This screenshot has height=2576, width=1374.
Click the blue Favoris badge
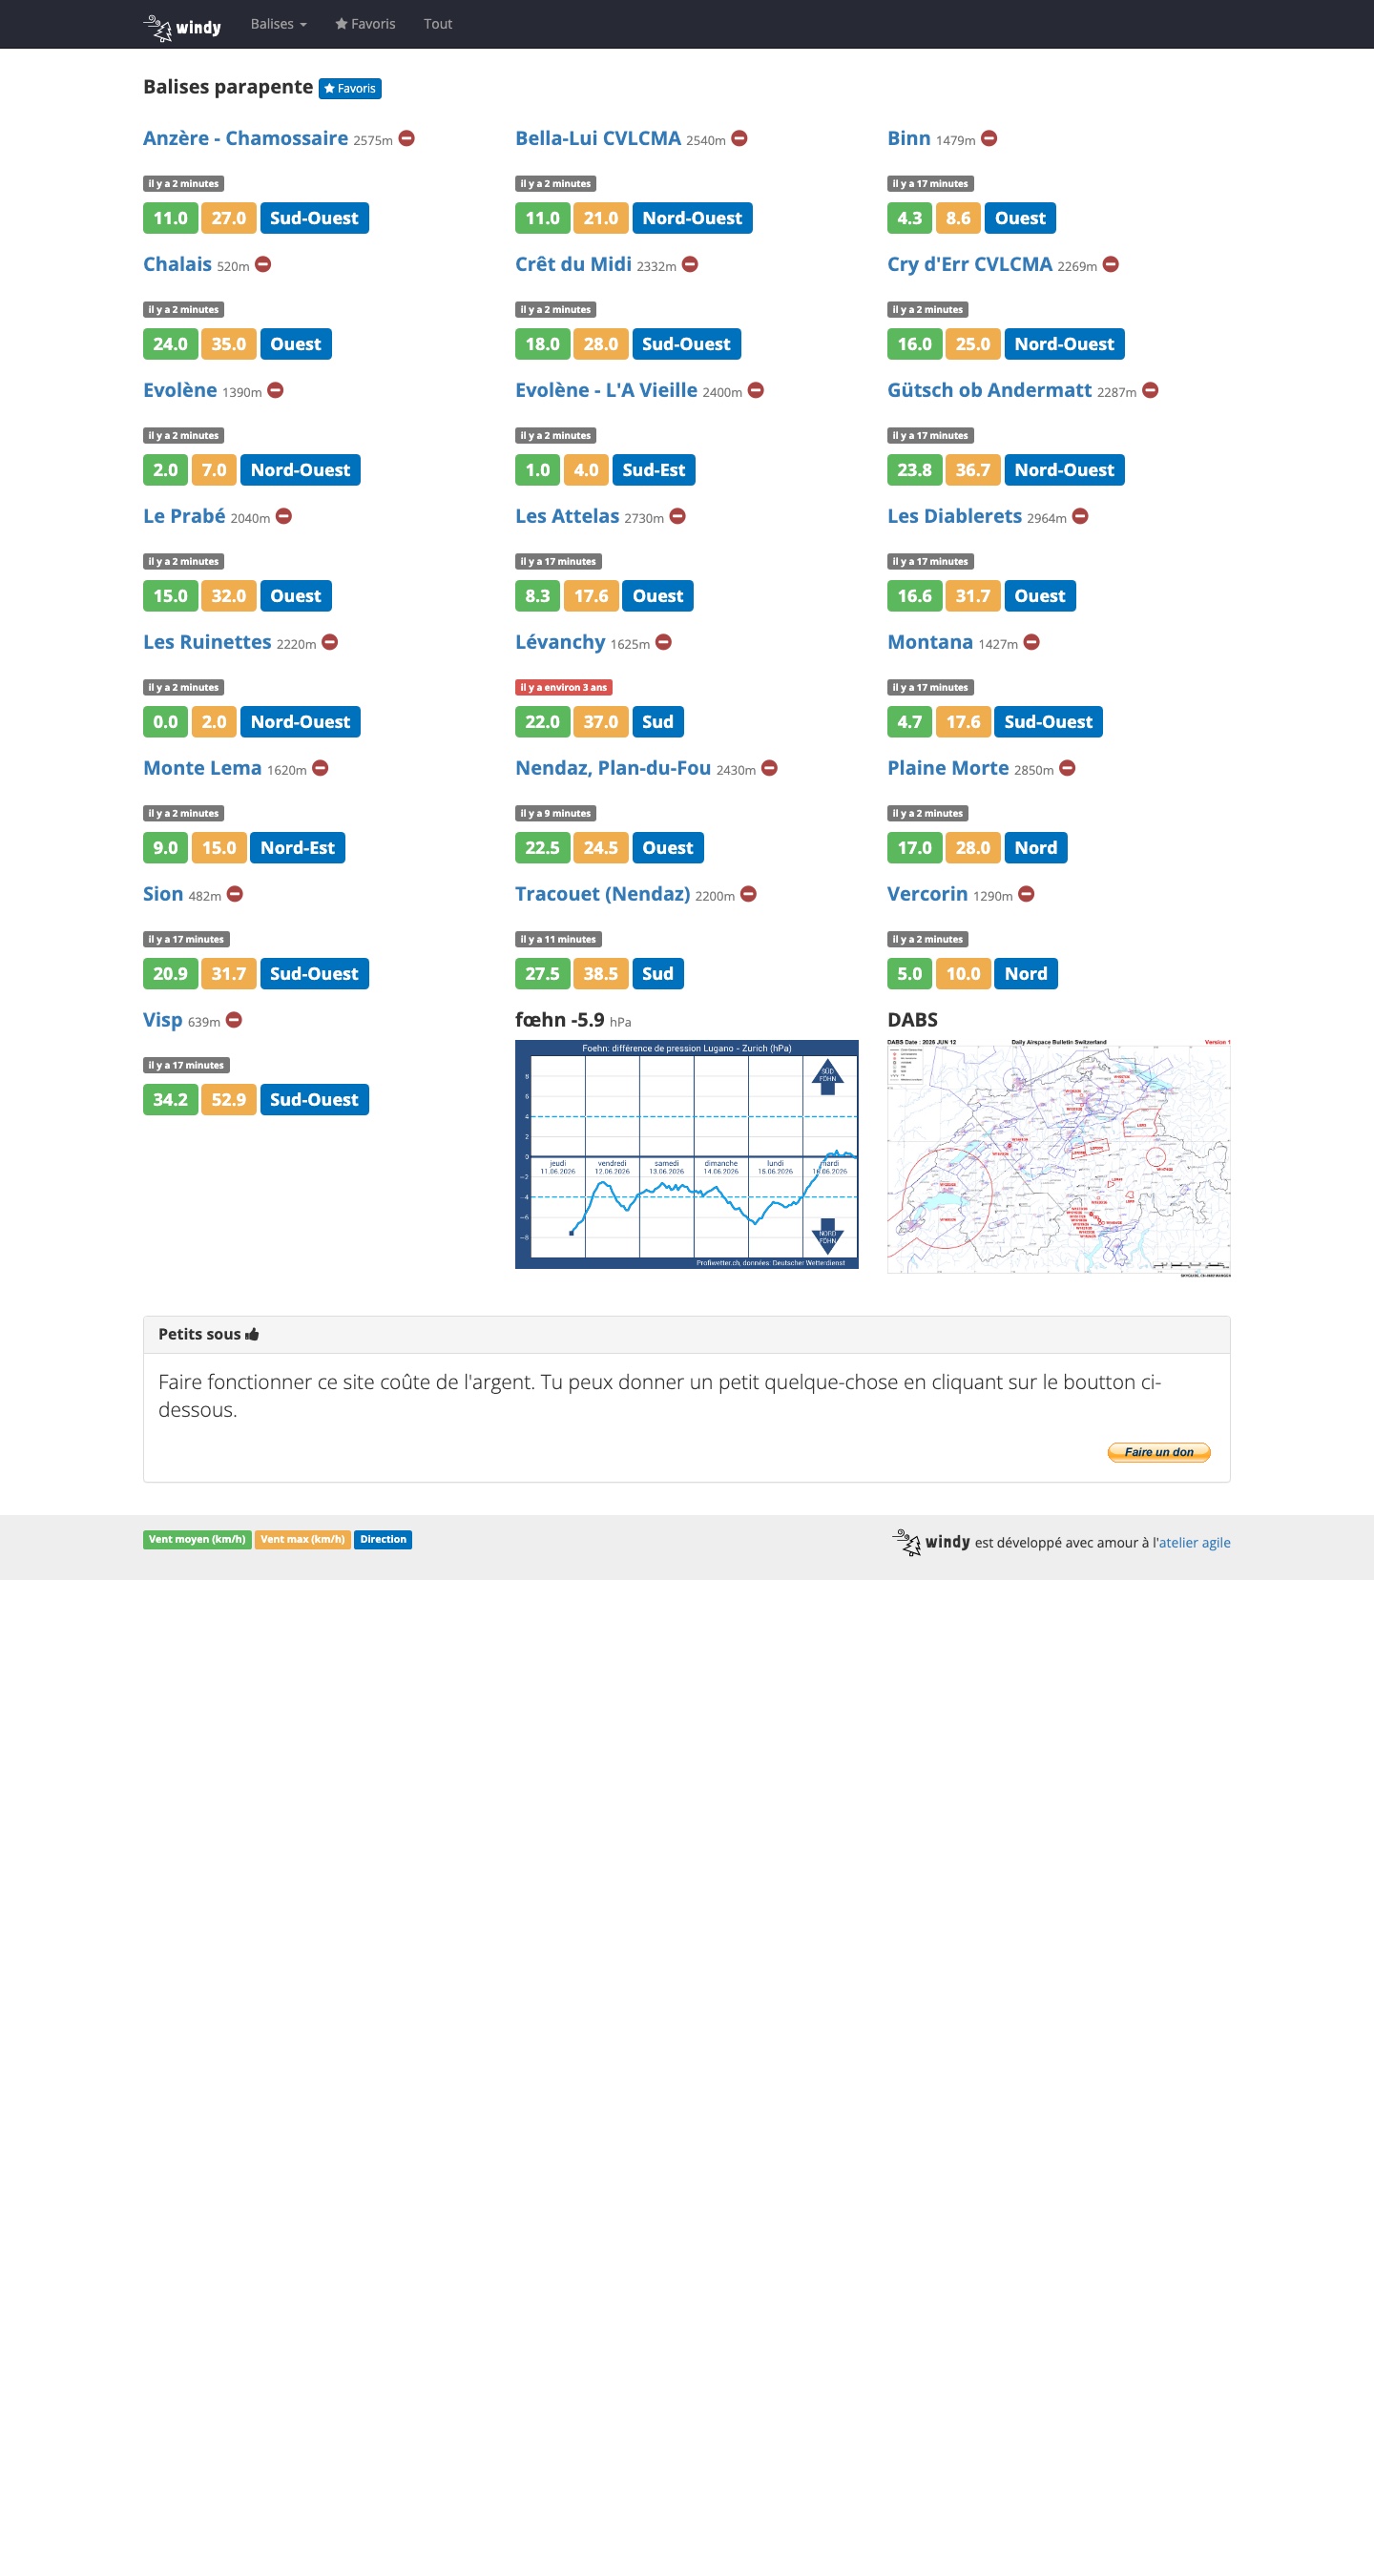click(x=350, y=89)
